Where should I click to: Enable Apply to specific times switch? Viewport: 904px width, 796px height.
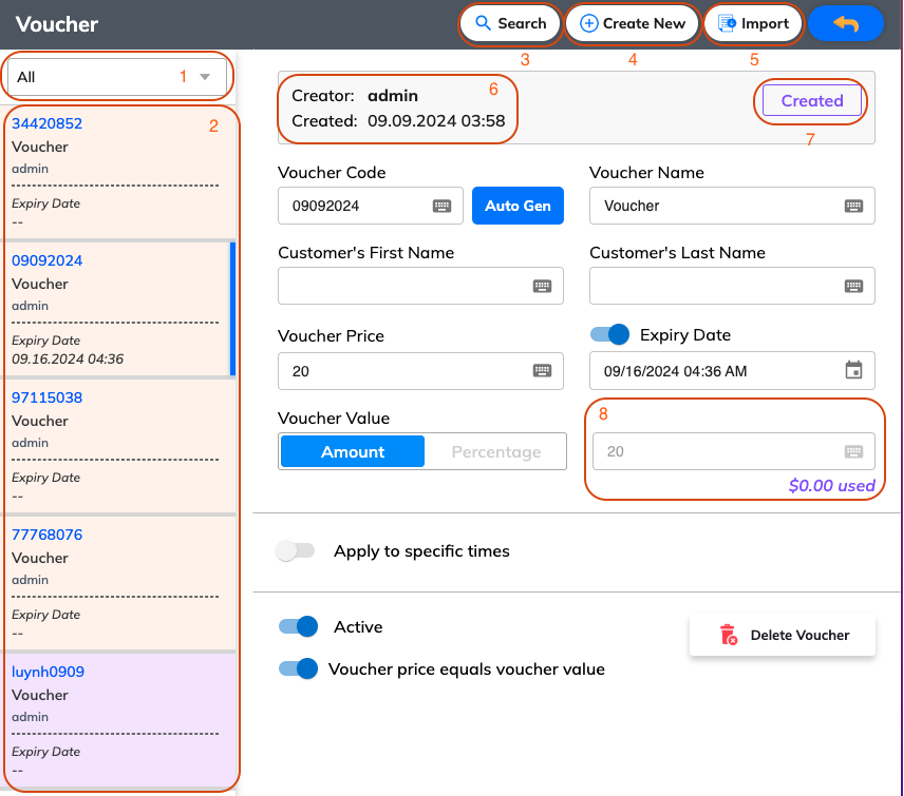click(296, 551)
